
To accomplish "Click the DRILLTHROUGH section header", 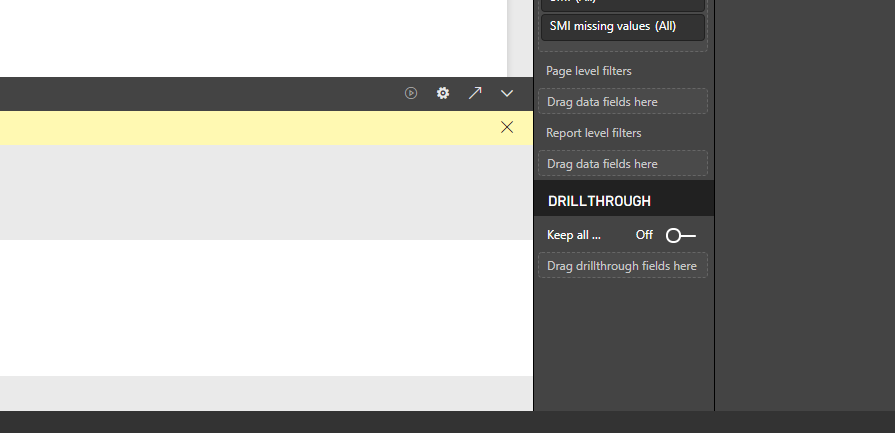I will 624,201.
